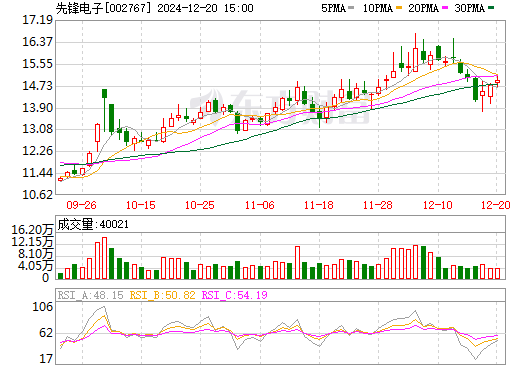
Task: Click the 11.44 price axis label
Action: (37, 173)
